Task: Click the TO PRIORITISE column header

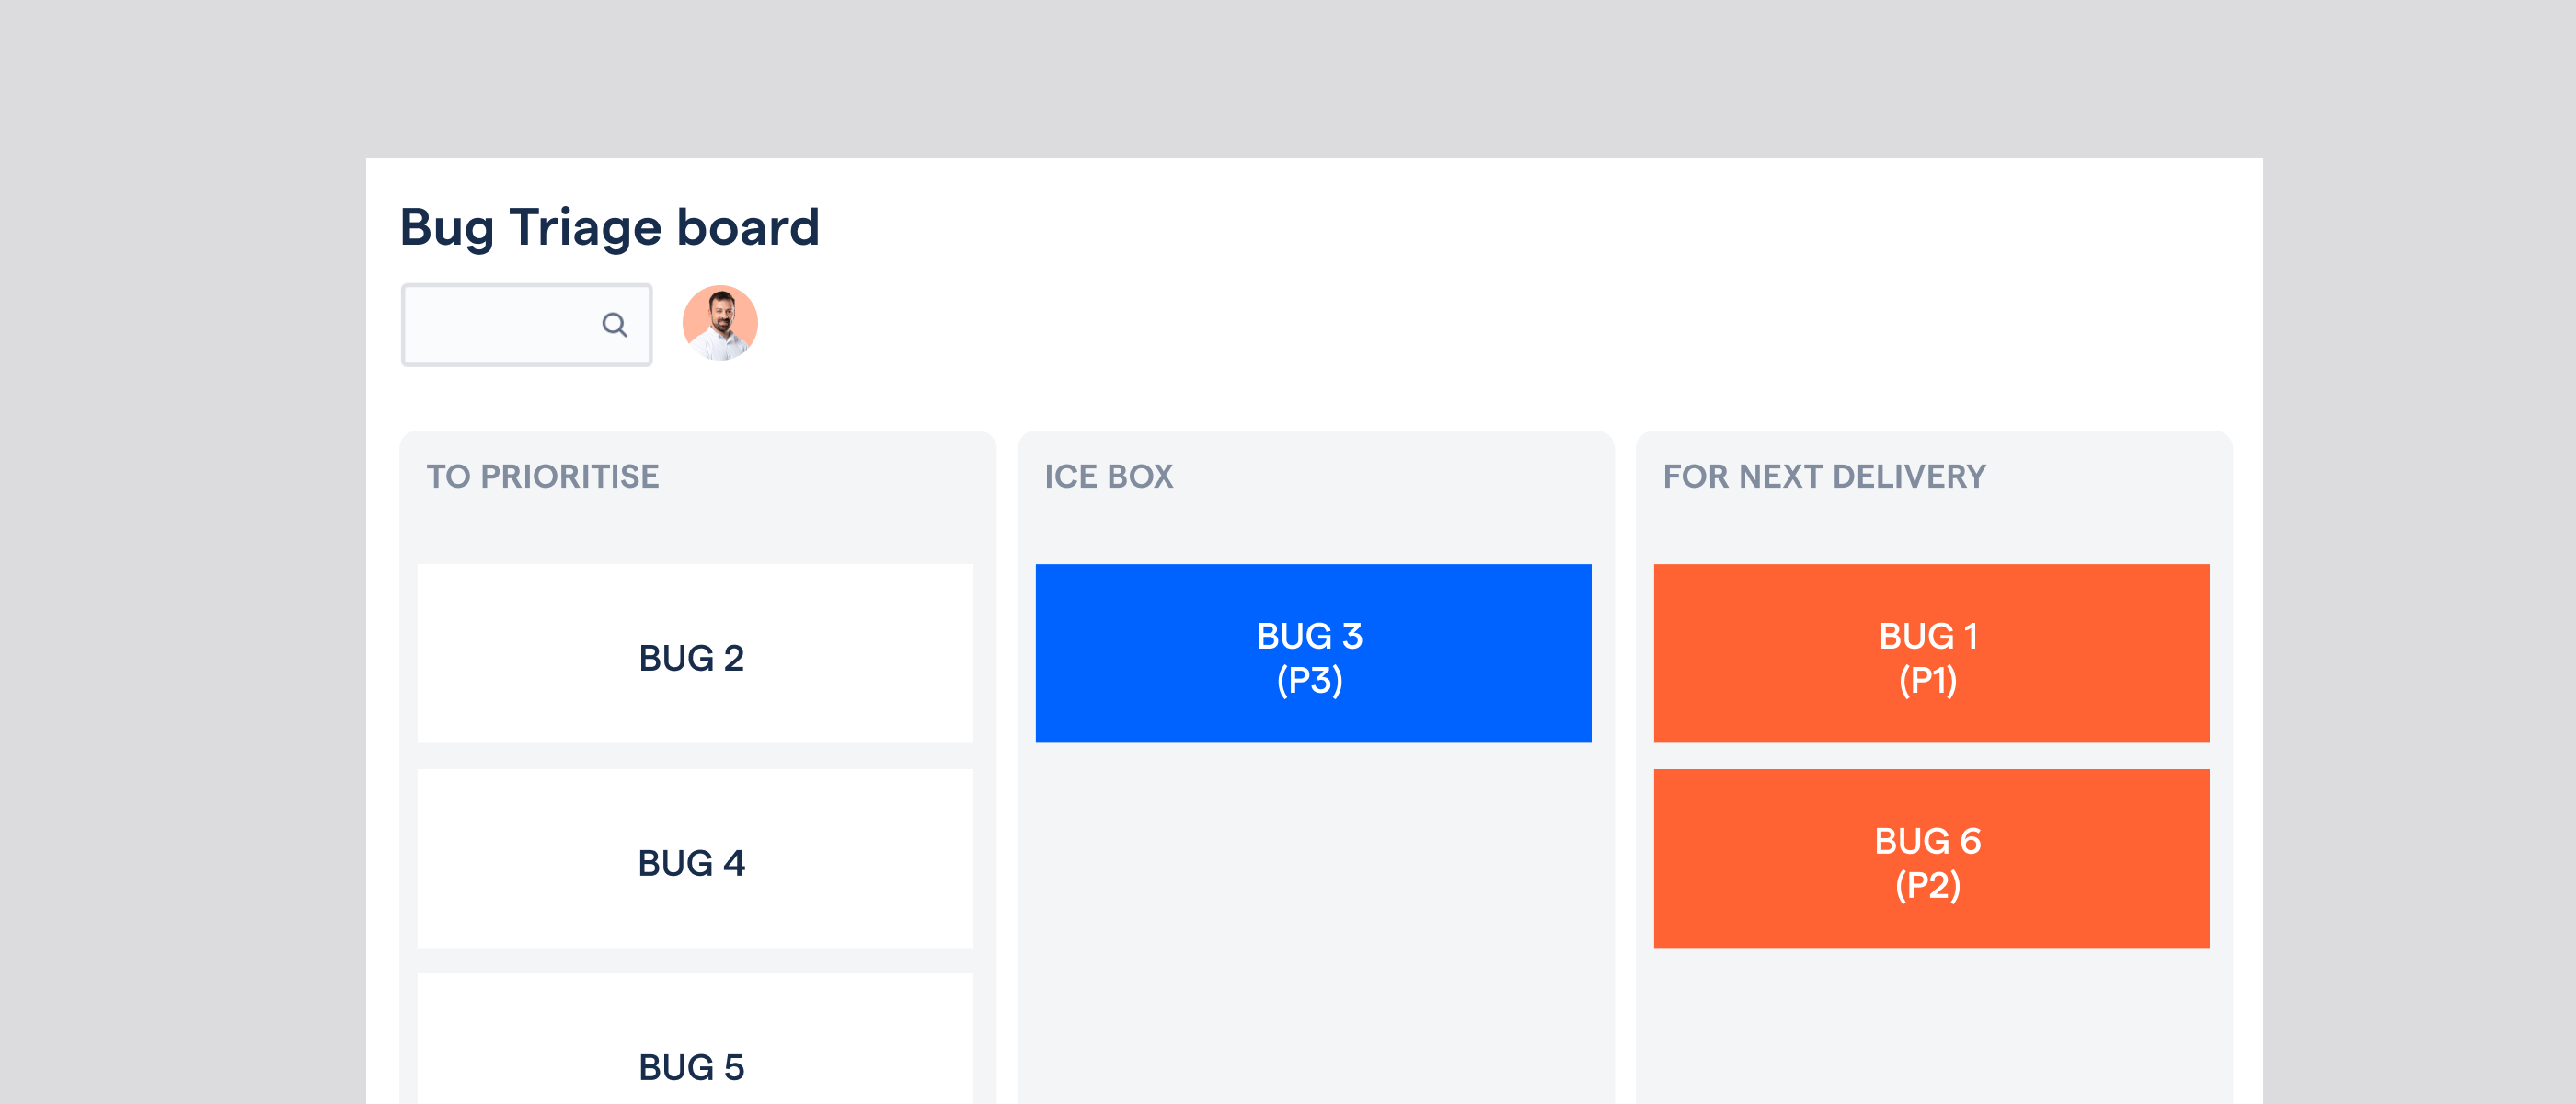Action: (x=543, y=476)
